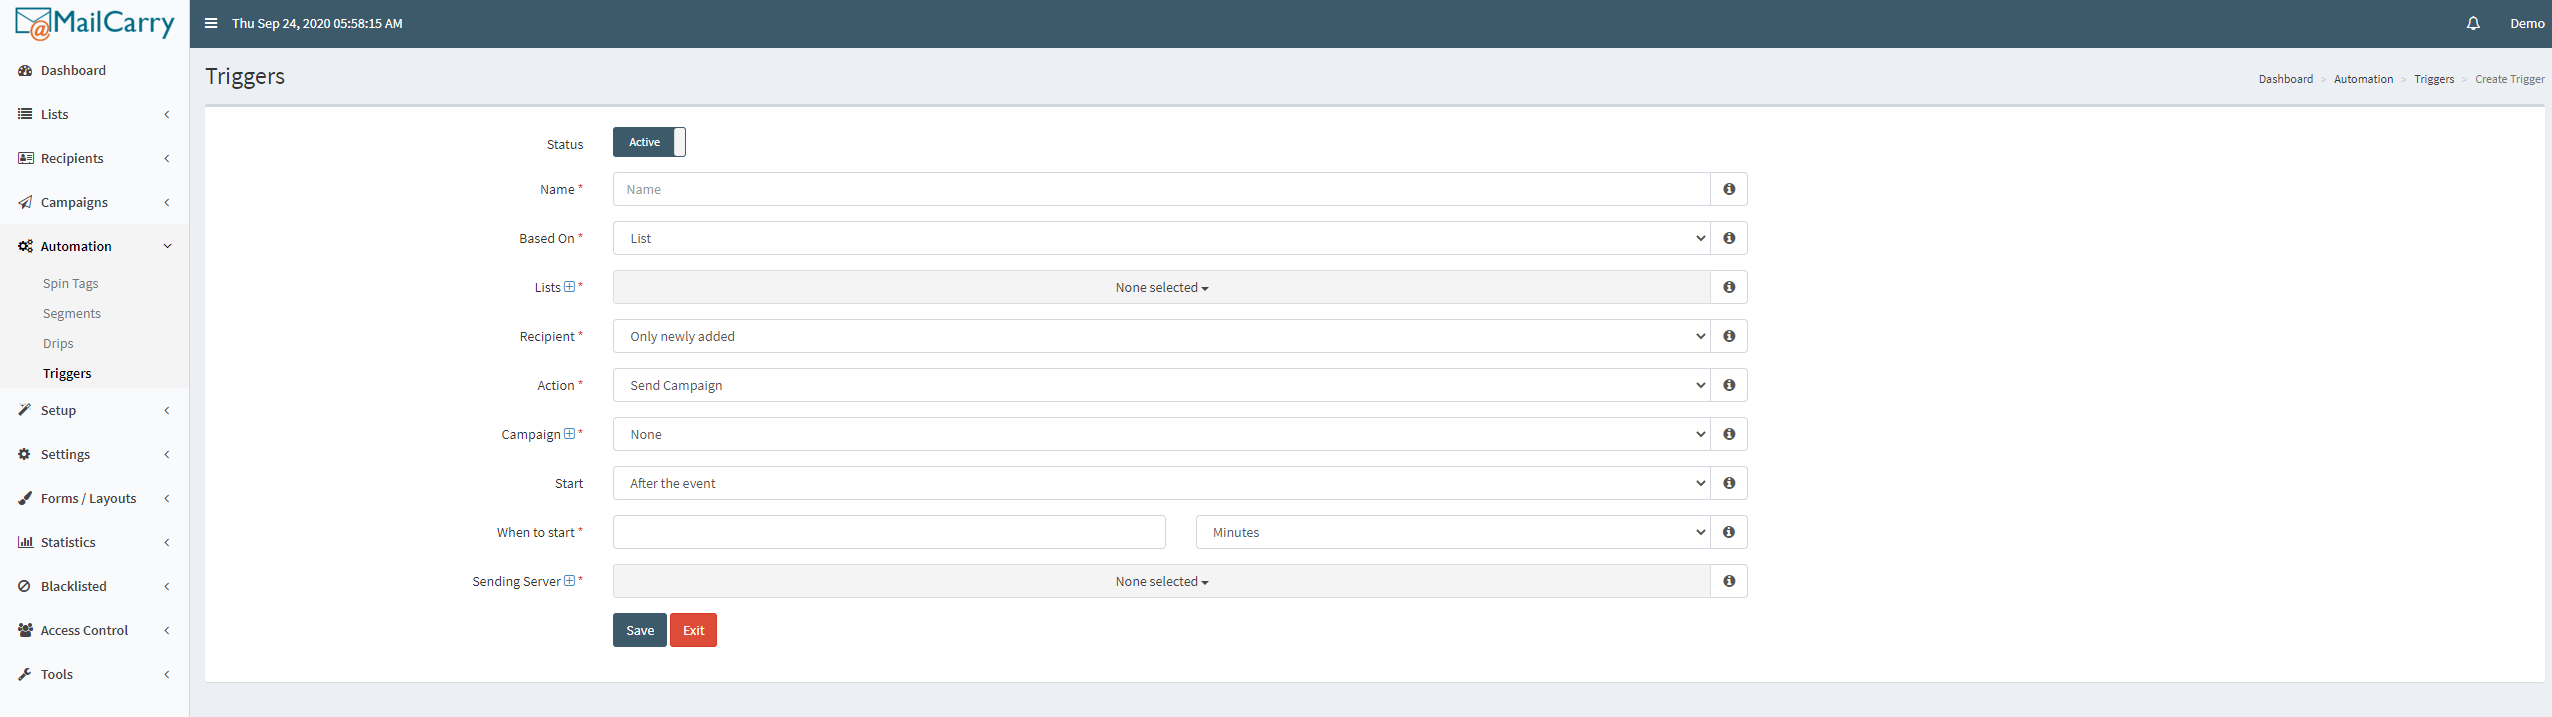Image resolution: width=2552 pixels, height=717 pixels.
Task: Collapse the Automation sidebar section chevron
Action: 167,246
